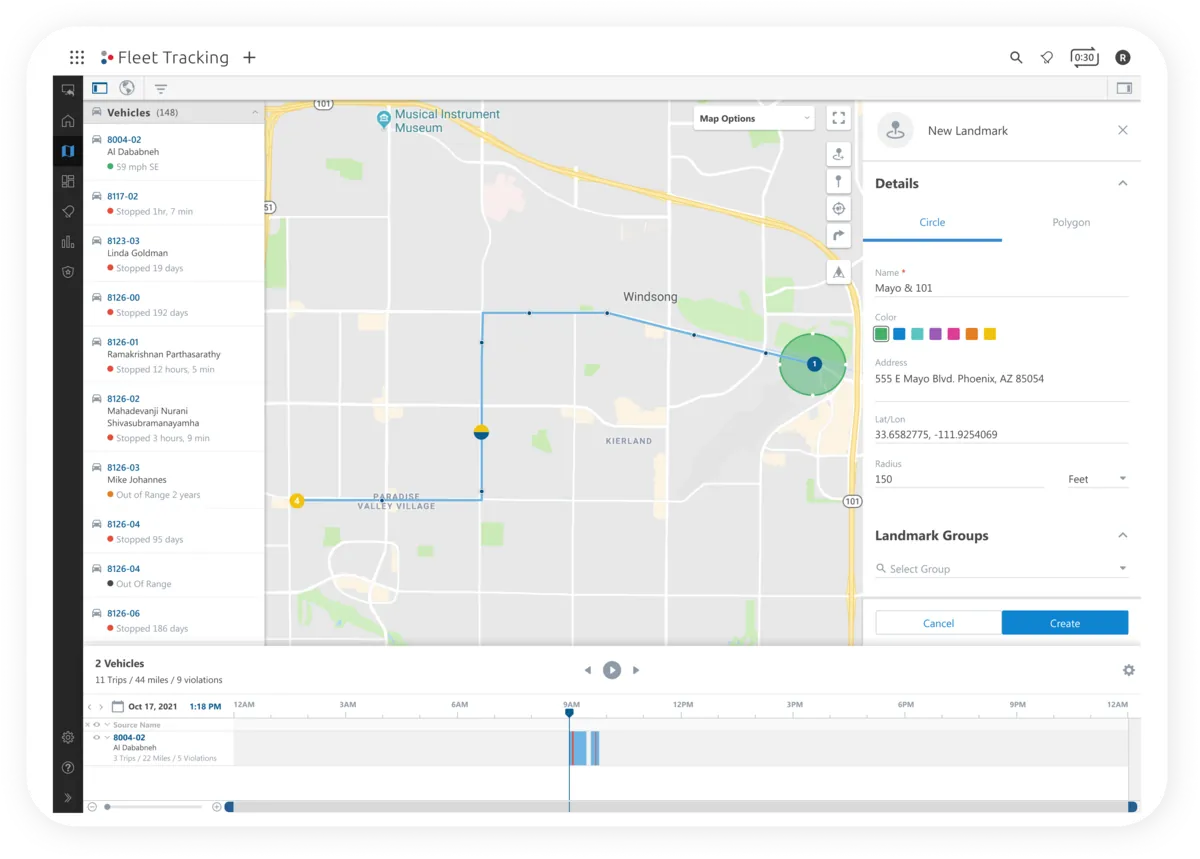Select the Circle tab
The height and width of the screenshot is (859, 1200).
tap(932, 223)
